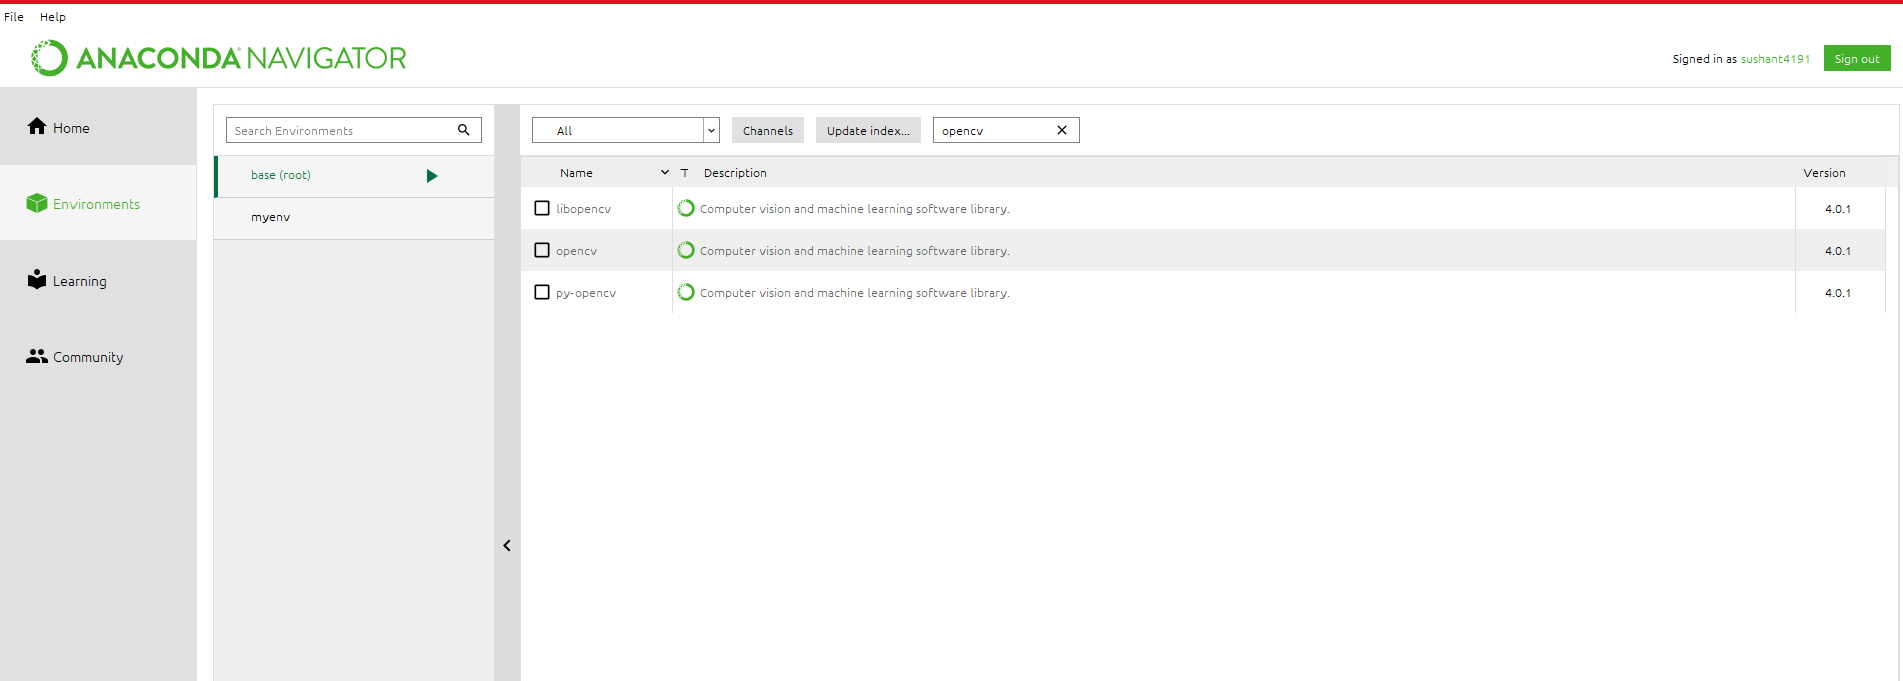Click the Channels button
The image size is (1903, 681).
pyautogui.click(x=768, y=130)
